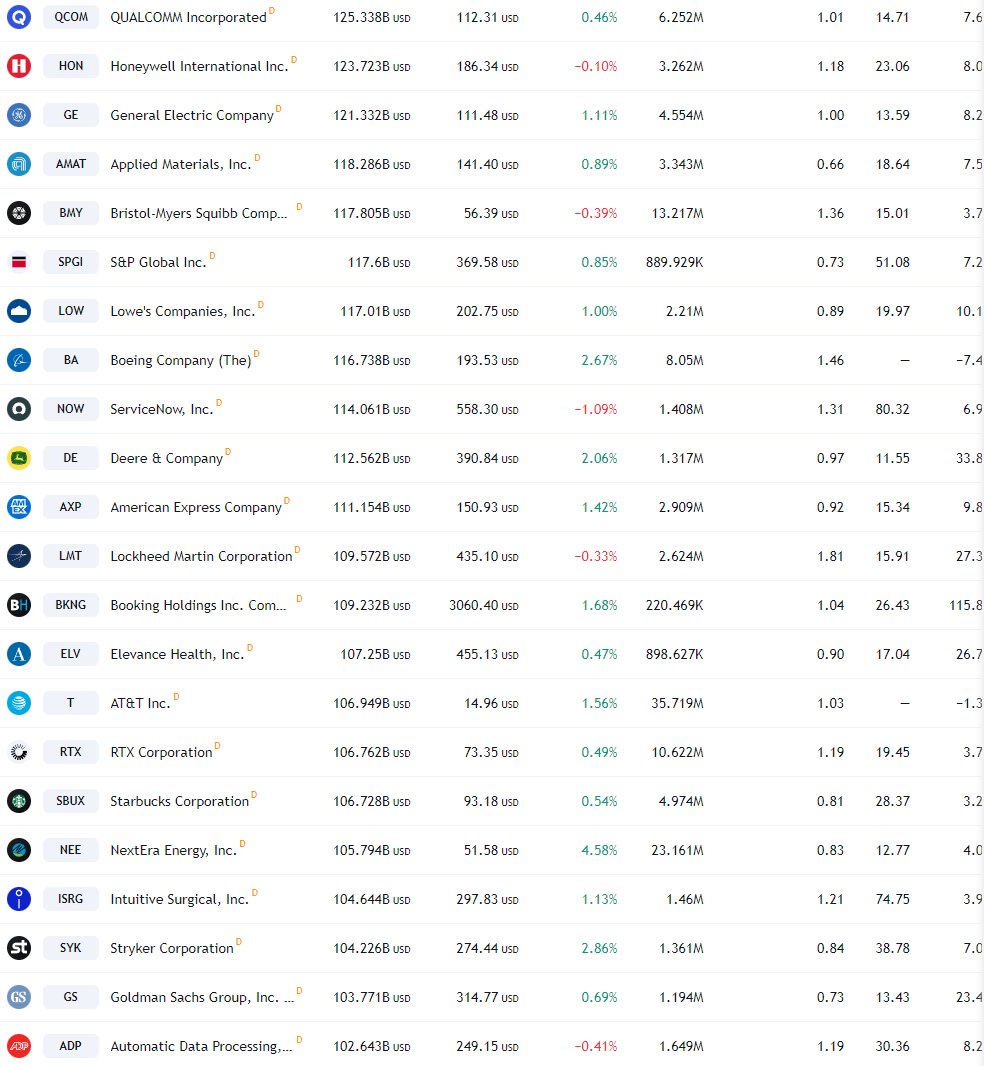Click the 220.469K volume value

[675, 605]
